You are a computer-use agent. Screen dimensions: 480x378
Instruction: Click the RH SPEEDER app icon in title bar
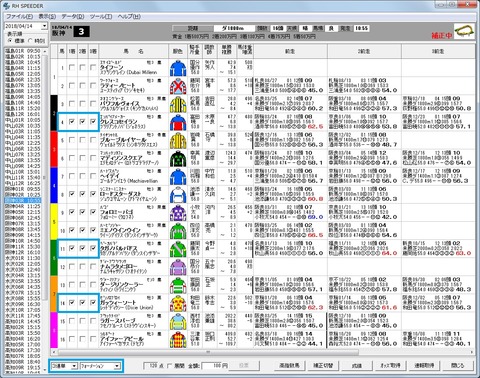[x=6, y=6]
